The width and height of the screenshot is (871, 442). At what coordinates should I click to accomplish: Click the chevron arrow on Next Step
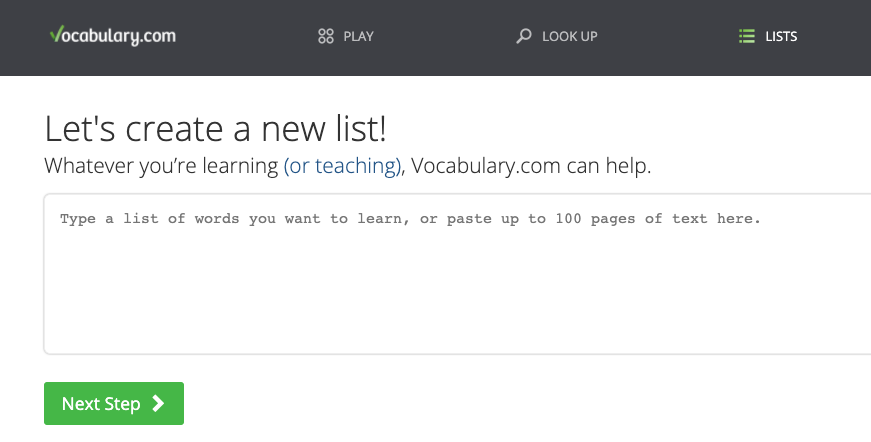(158, 403)
